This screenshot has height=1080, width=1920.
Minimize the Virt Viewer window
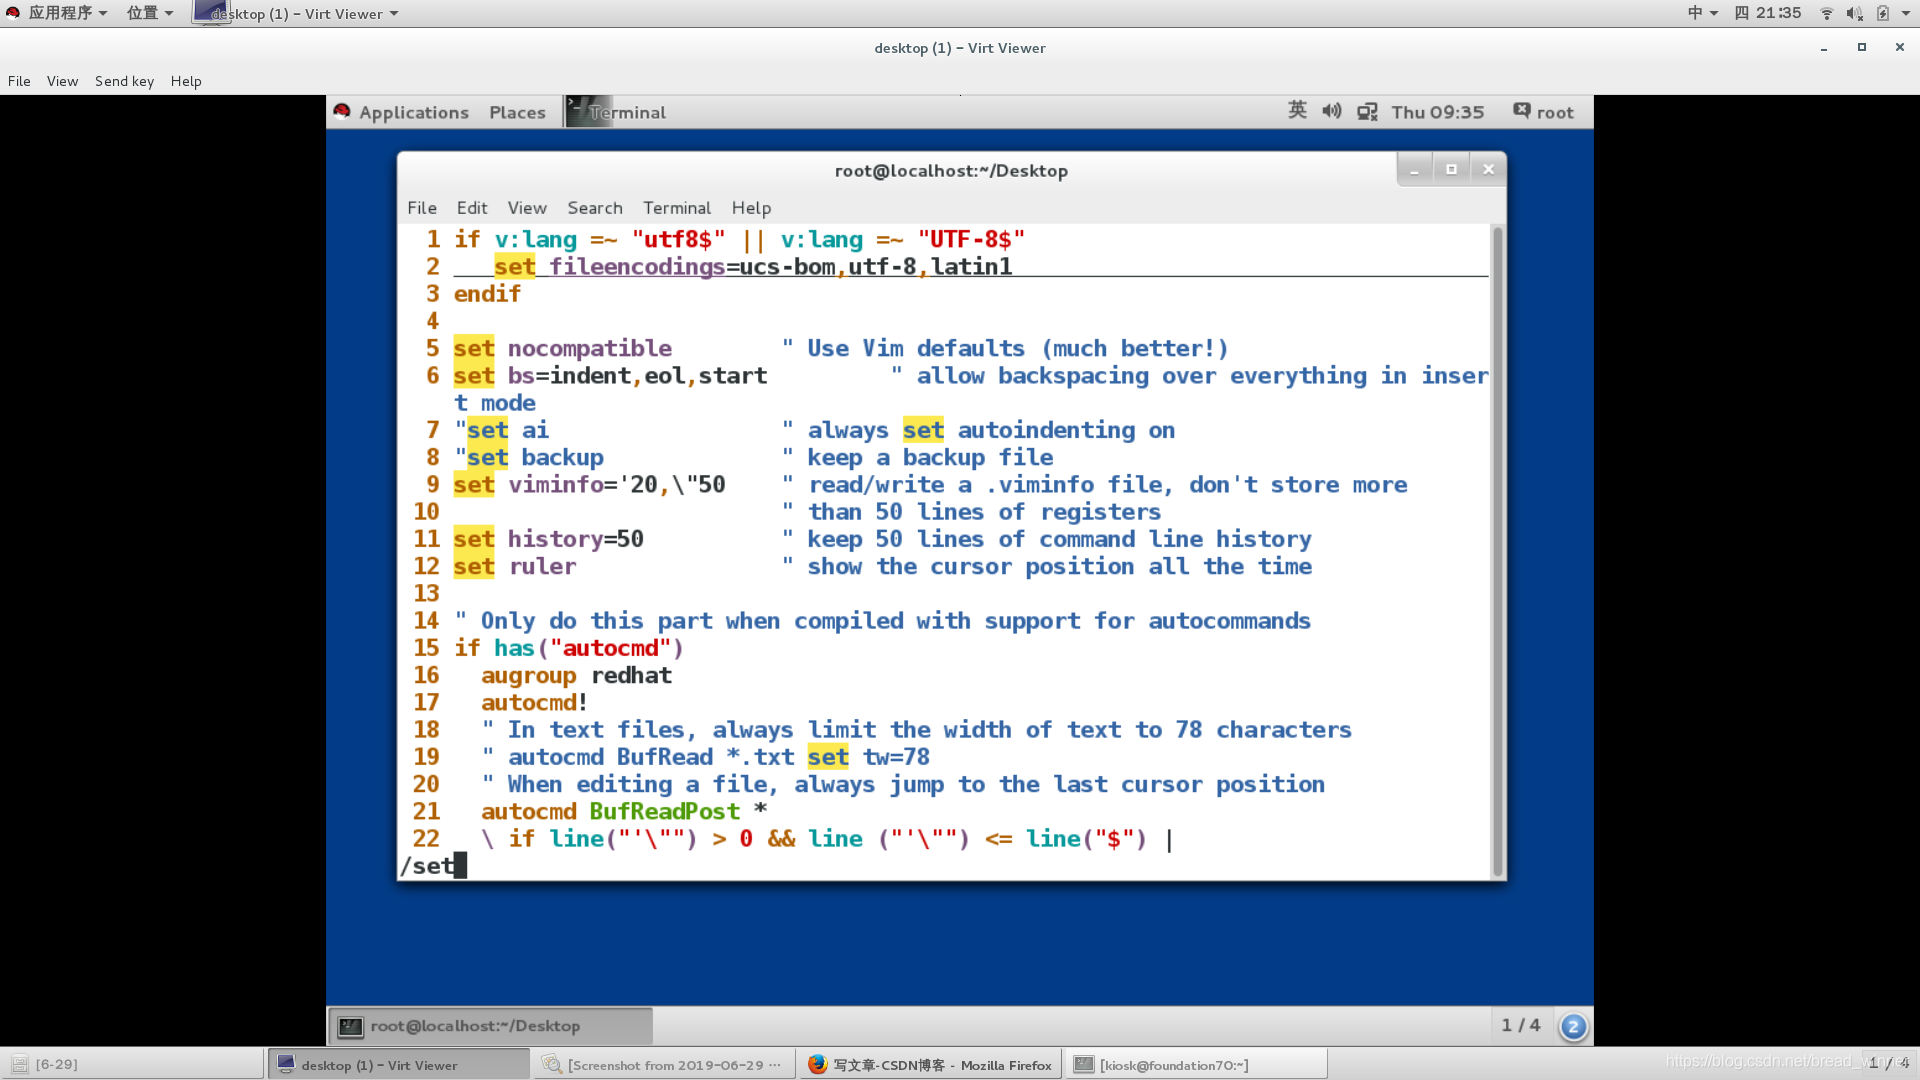click(x=1824, y=48)
